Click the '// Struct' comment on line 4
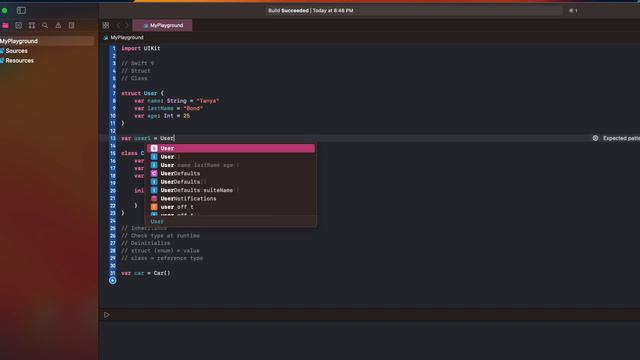The image size is (640, 360). 136,71
